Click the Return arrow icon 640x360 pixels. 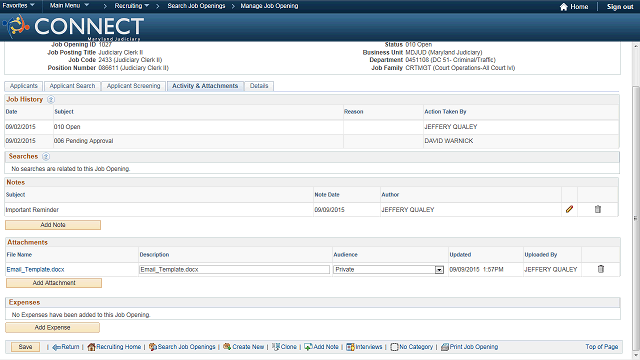point(56,347)
